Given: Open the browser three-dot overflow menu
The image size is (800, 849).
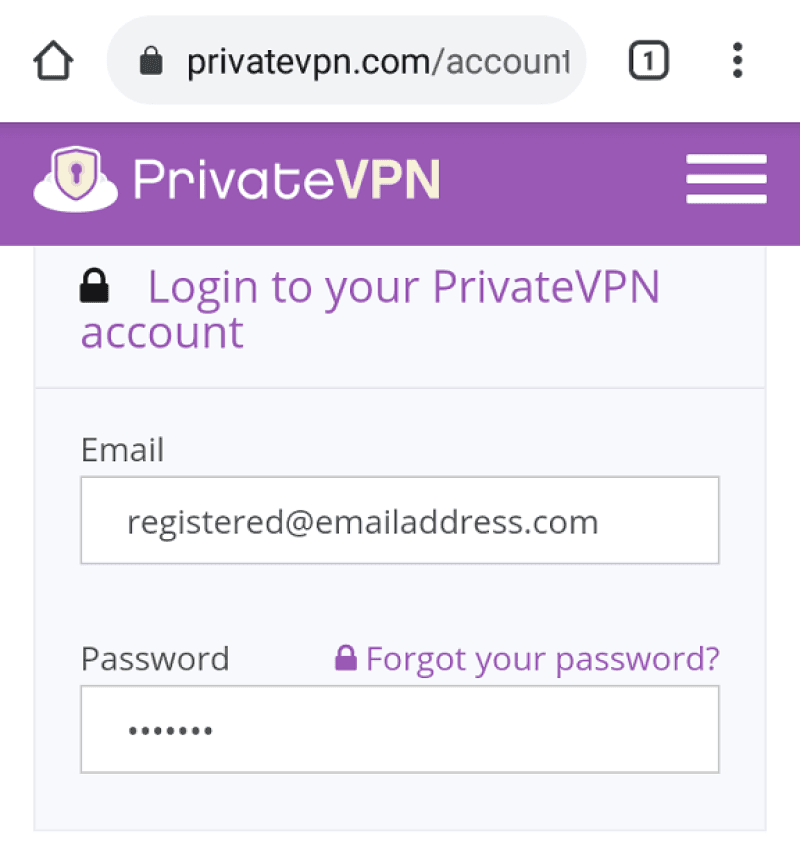Looking at the screenshot, I should pyautogui.click(x=737, y=63).
